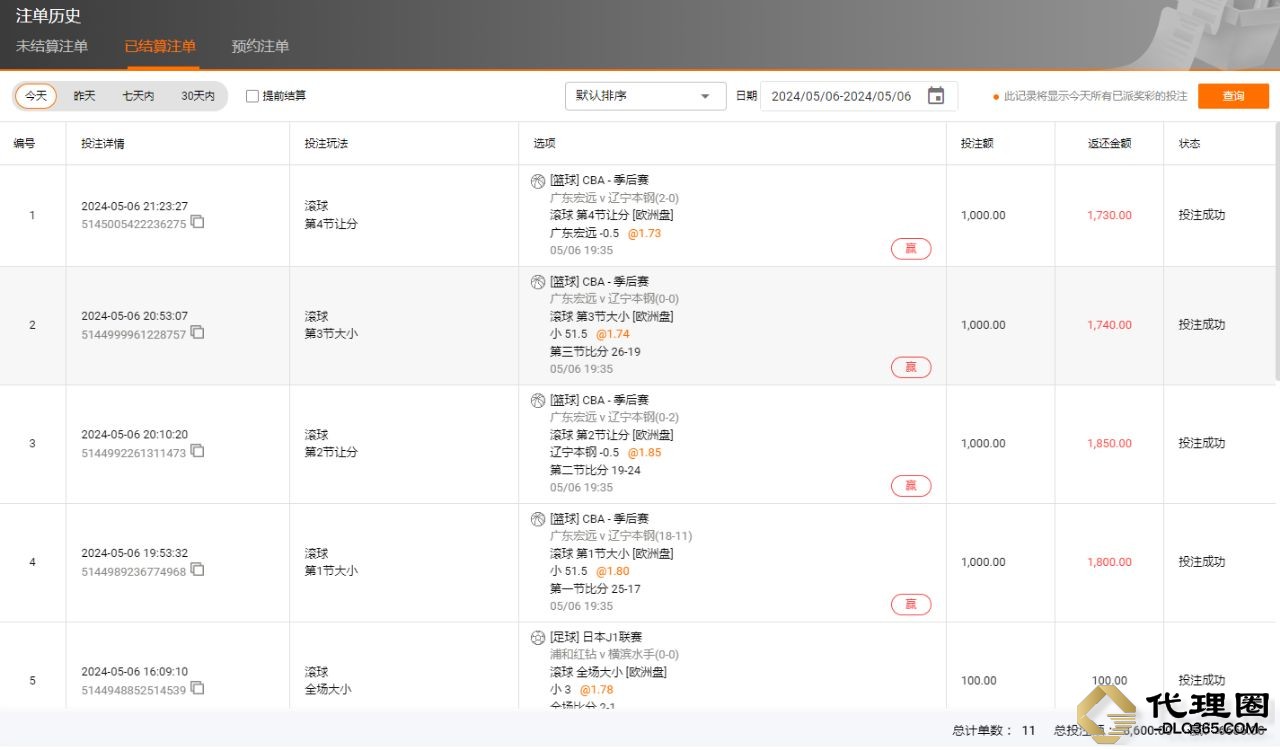Click the orange 查询 button

(1233, 96)
